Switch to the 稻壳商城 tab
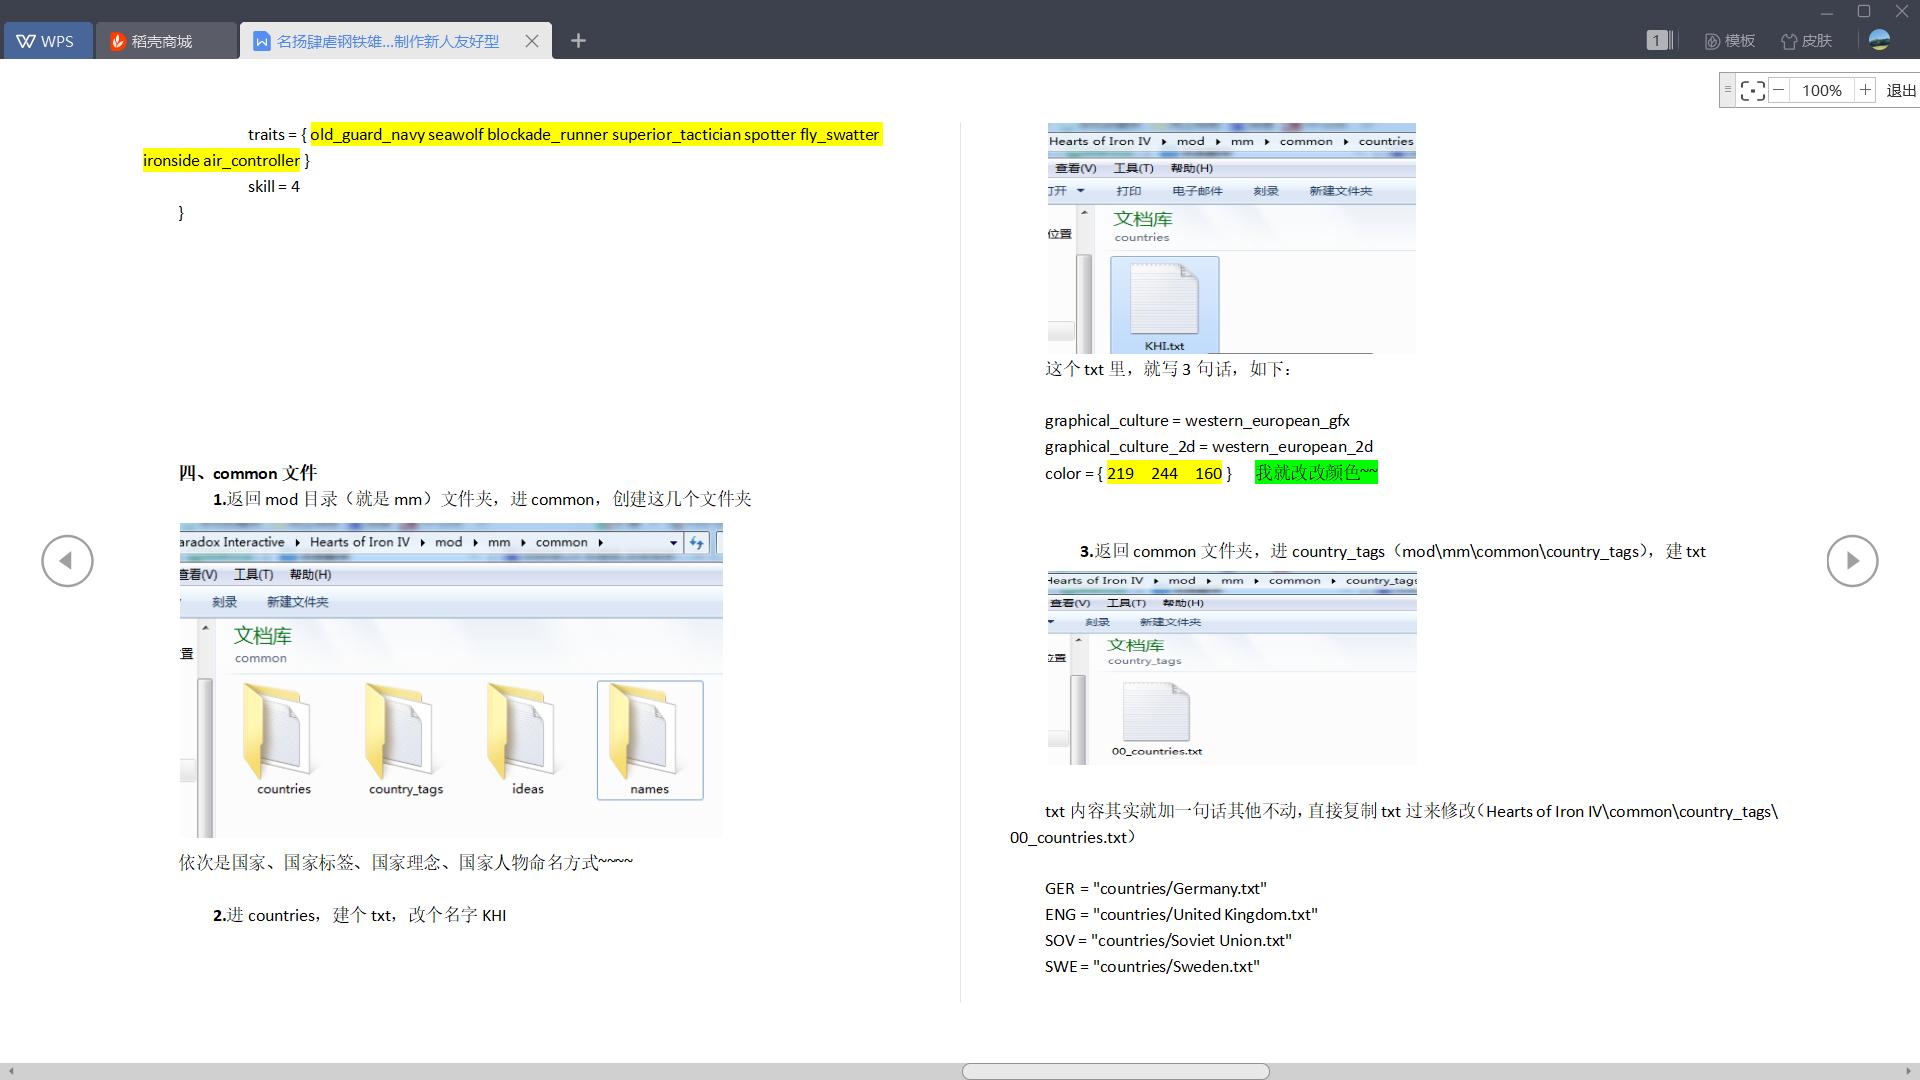Screen dimensions: 1920x1080 [165, 41]
